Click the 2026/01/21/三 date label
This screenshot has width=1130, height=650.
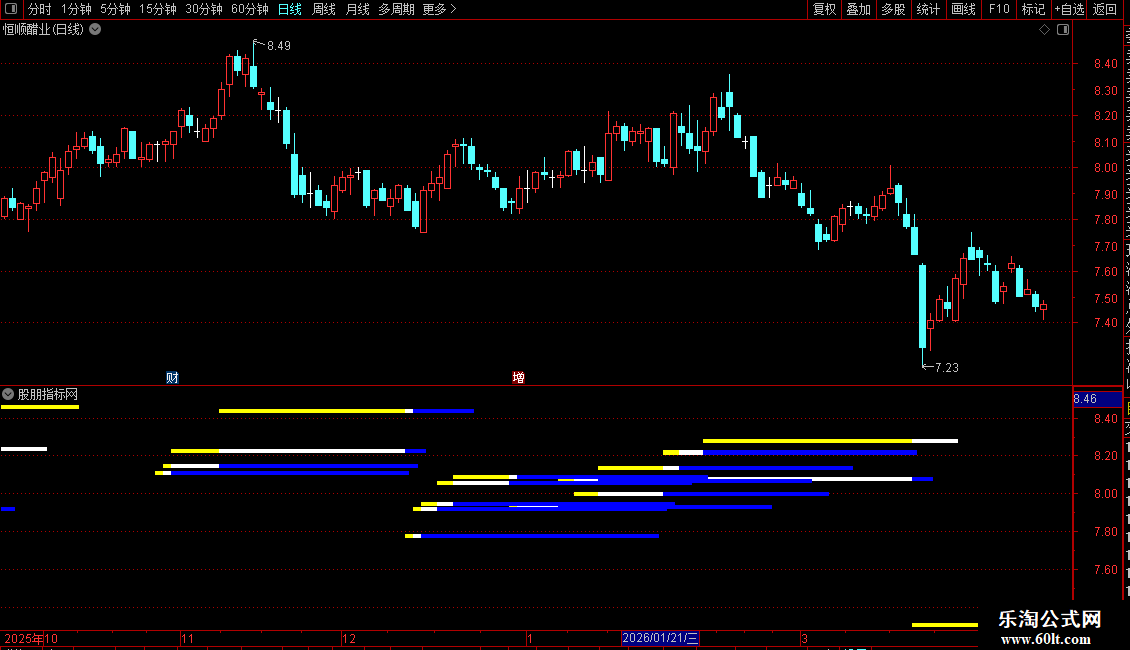(660, 638)
